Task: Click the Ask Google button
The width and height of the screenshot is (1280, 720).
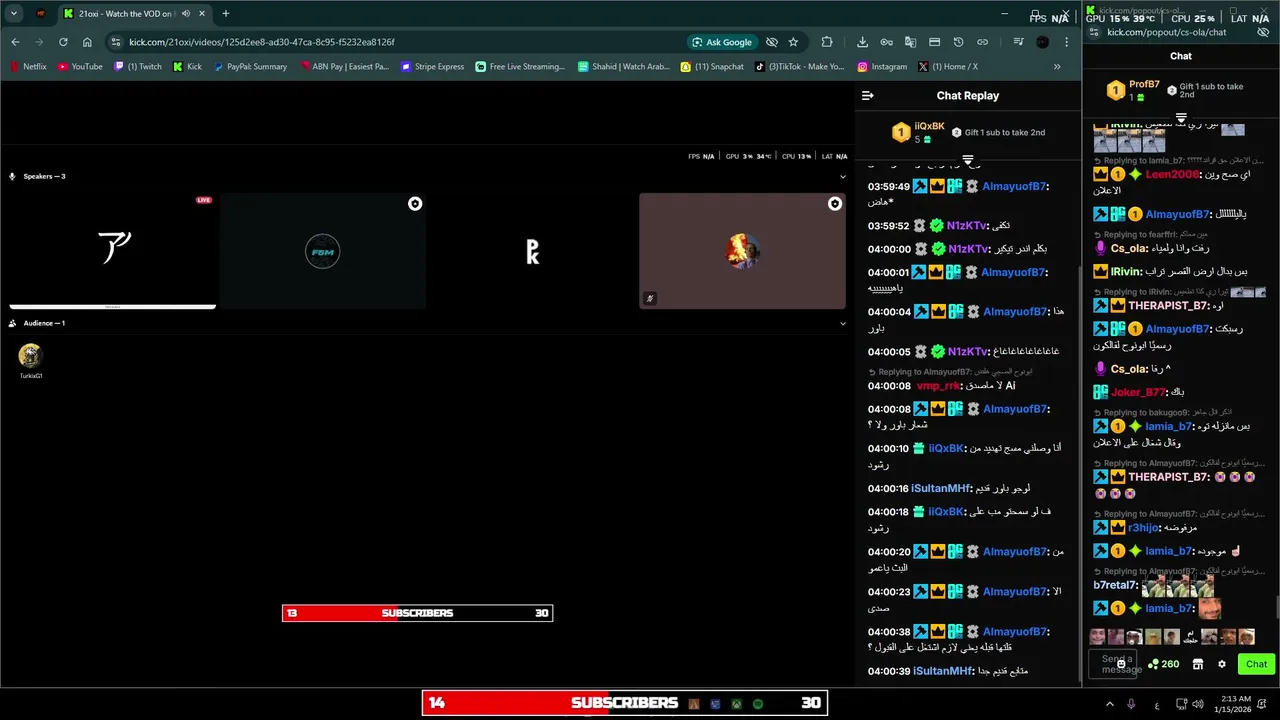Action: pyautogui.click(x=721, y=42)
